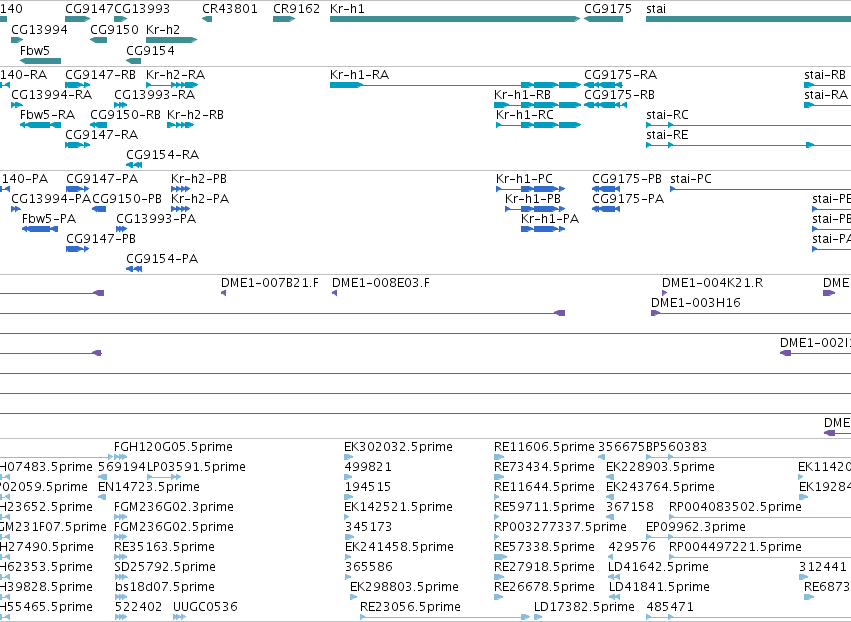Select the EK302032.5prime EST label
This screenshot has height=622, width=851.
click(x=398, y=447)
